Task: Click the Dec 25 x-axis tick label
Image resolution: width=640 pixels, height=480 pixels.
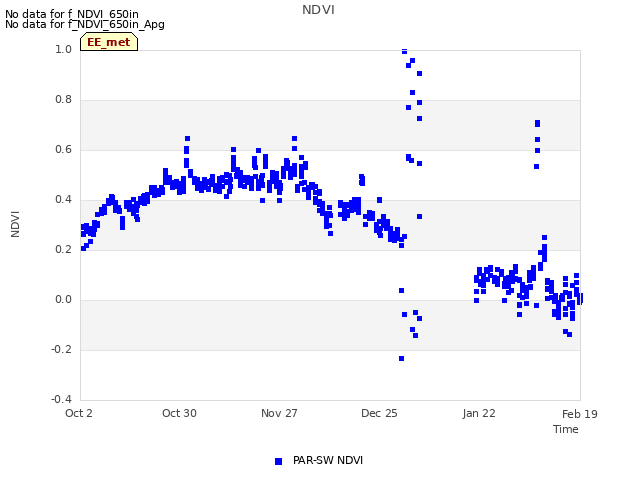Action: click(x=379, y=413)
